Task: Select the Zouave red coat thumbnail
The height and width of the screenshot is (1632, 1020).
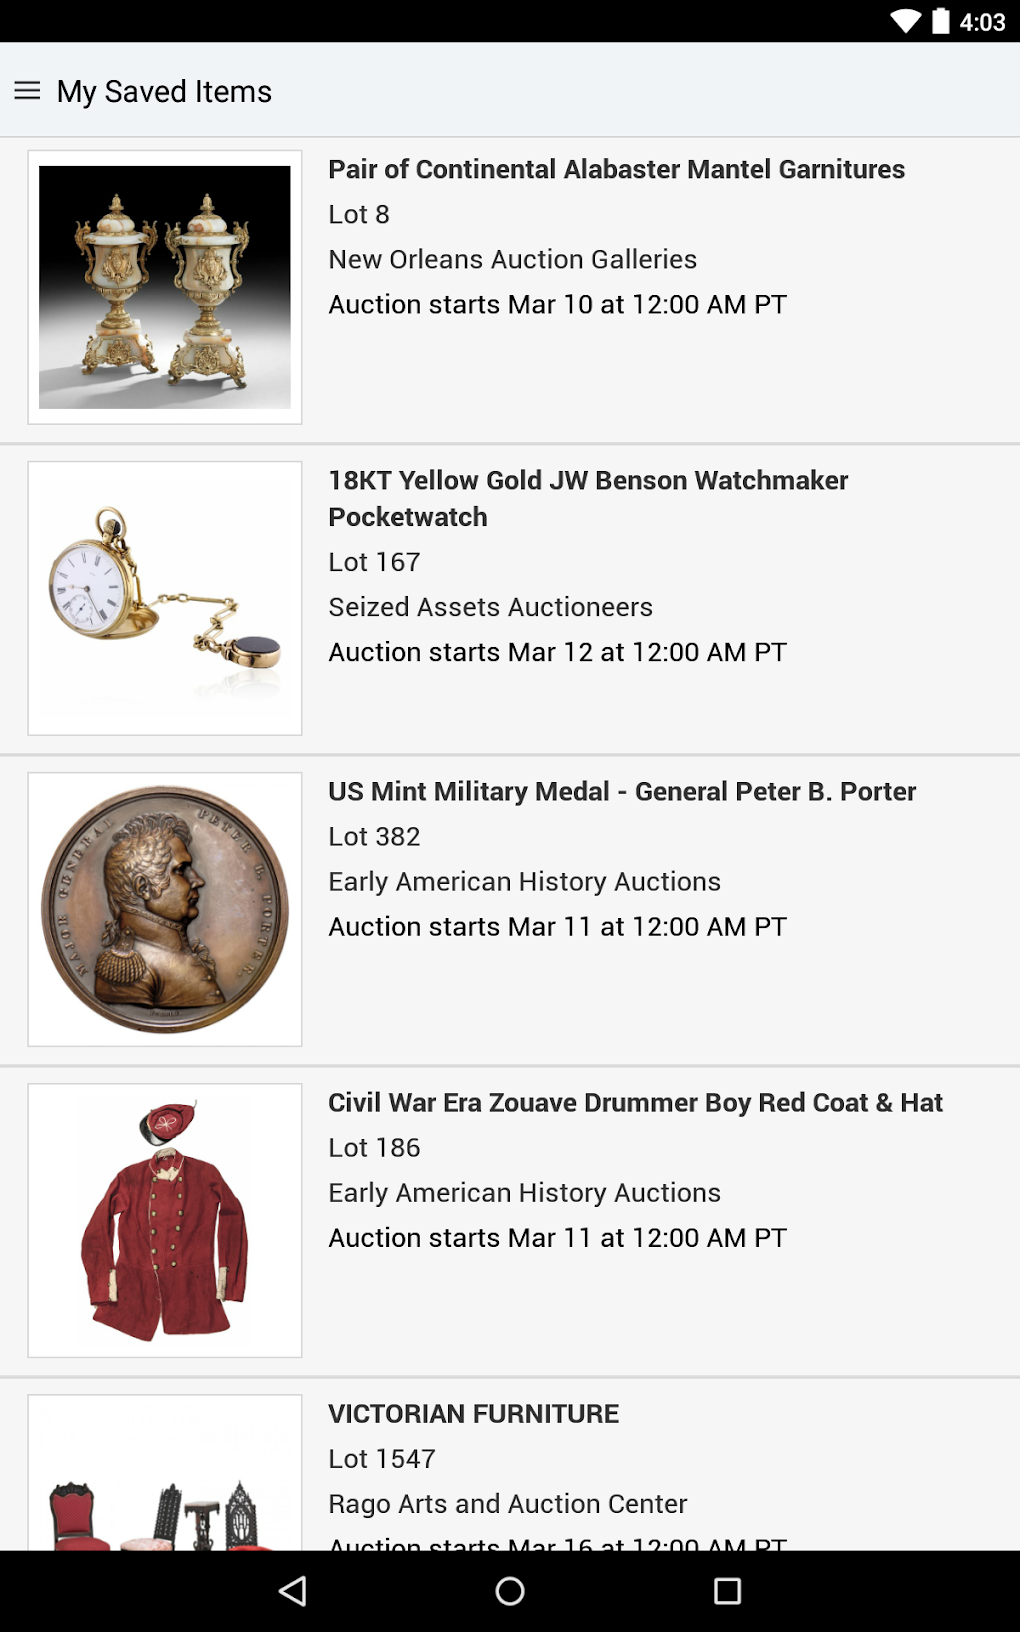Action: 165,1220
